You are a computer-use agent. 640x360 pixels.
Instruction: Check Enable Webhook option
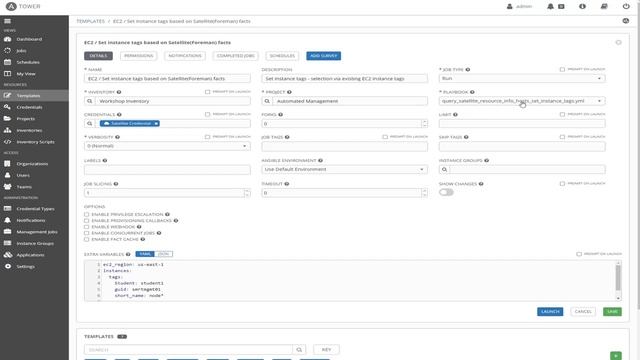(x=87, y=227)
